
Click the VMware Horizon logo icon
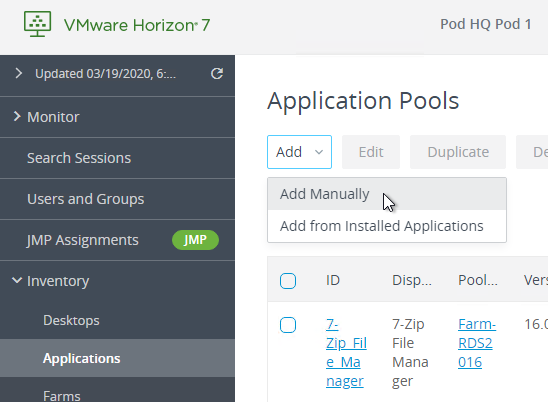(37, 24)
